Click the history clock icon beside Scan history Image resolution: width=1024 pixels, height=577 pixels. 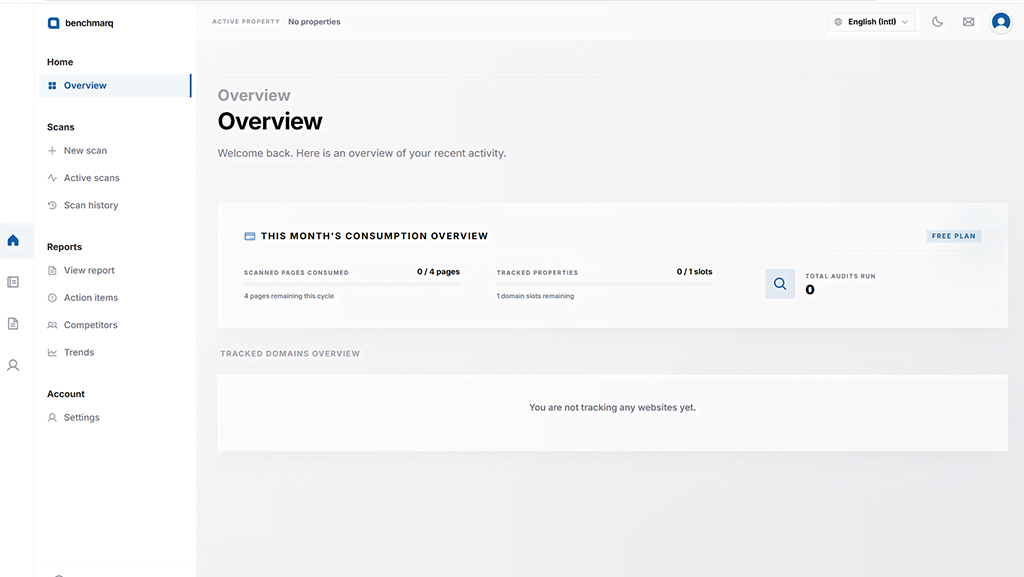click(52, 205)
